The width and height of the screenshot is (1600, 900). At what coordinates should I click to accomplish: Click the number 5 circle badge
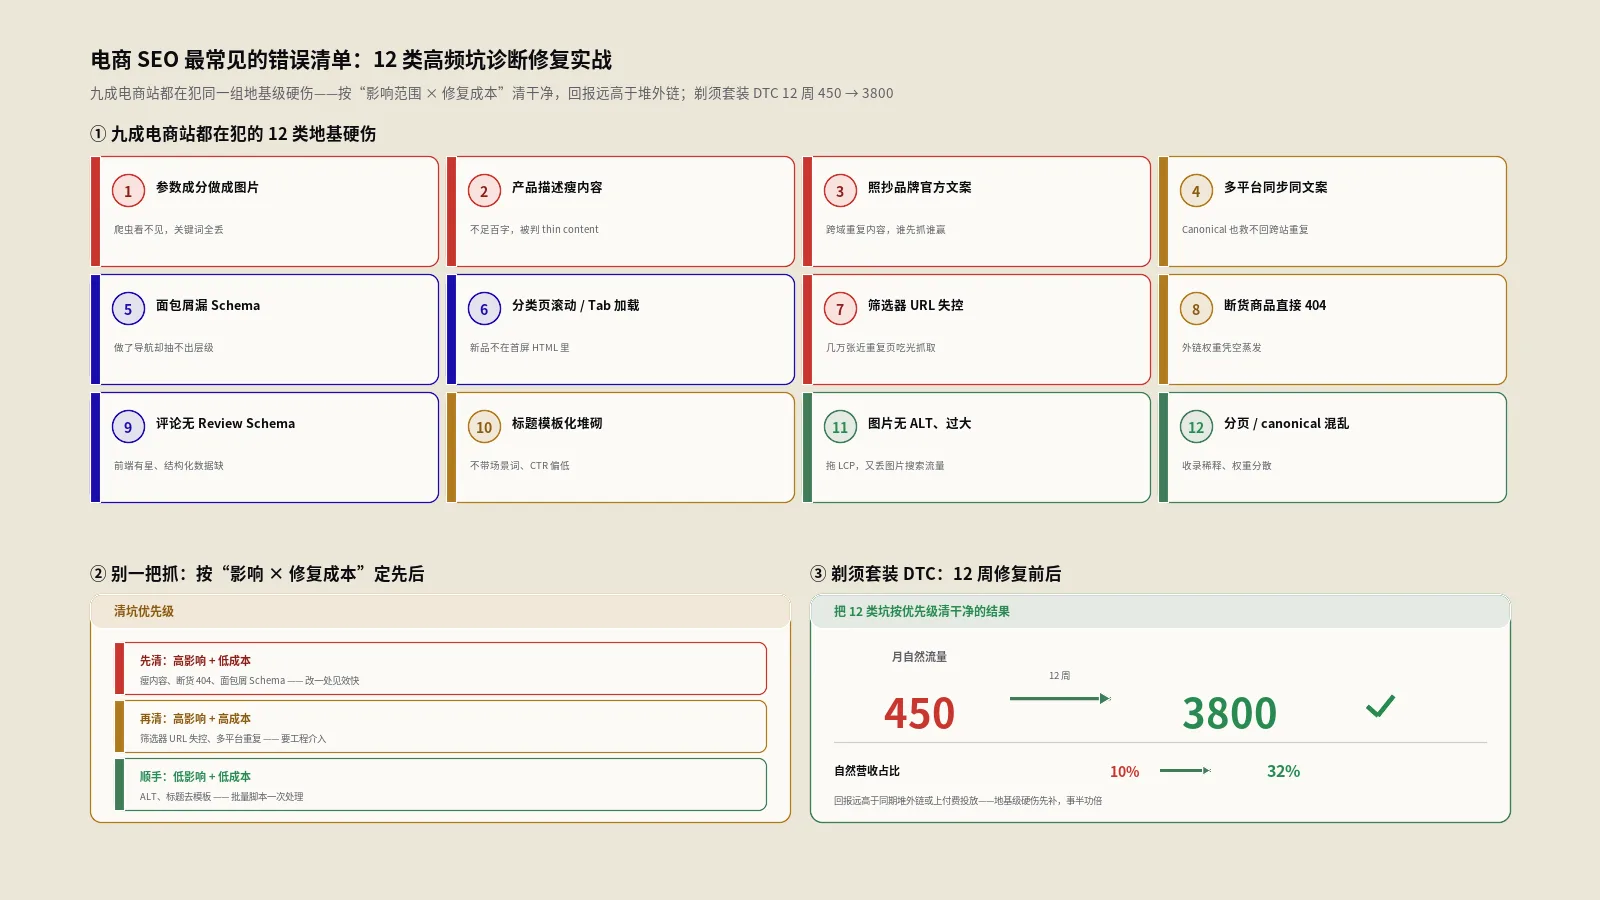point(128,309)
